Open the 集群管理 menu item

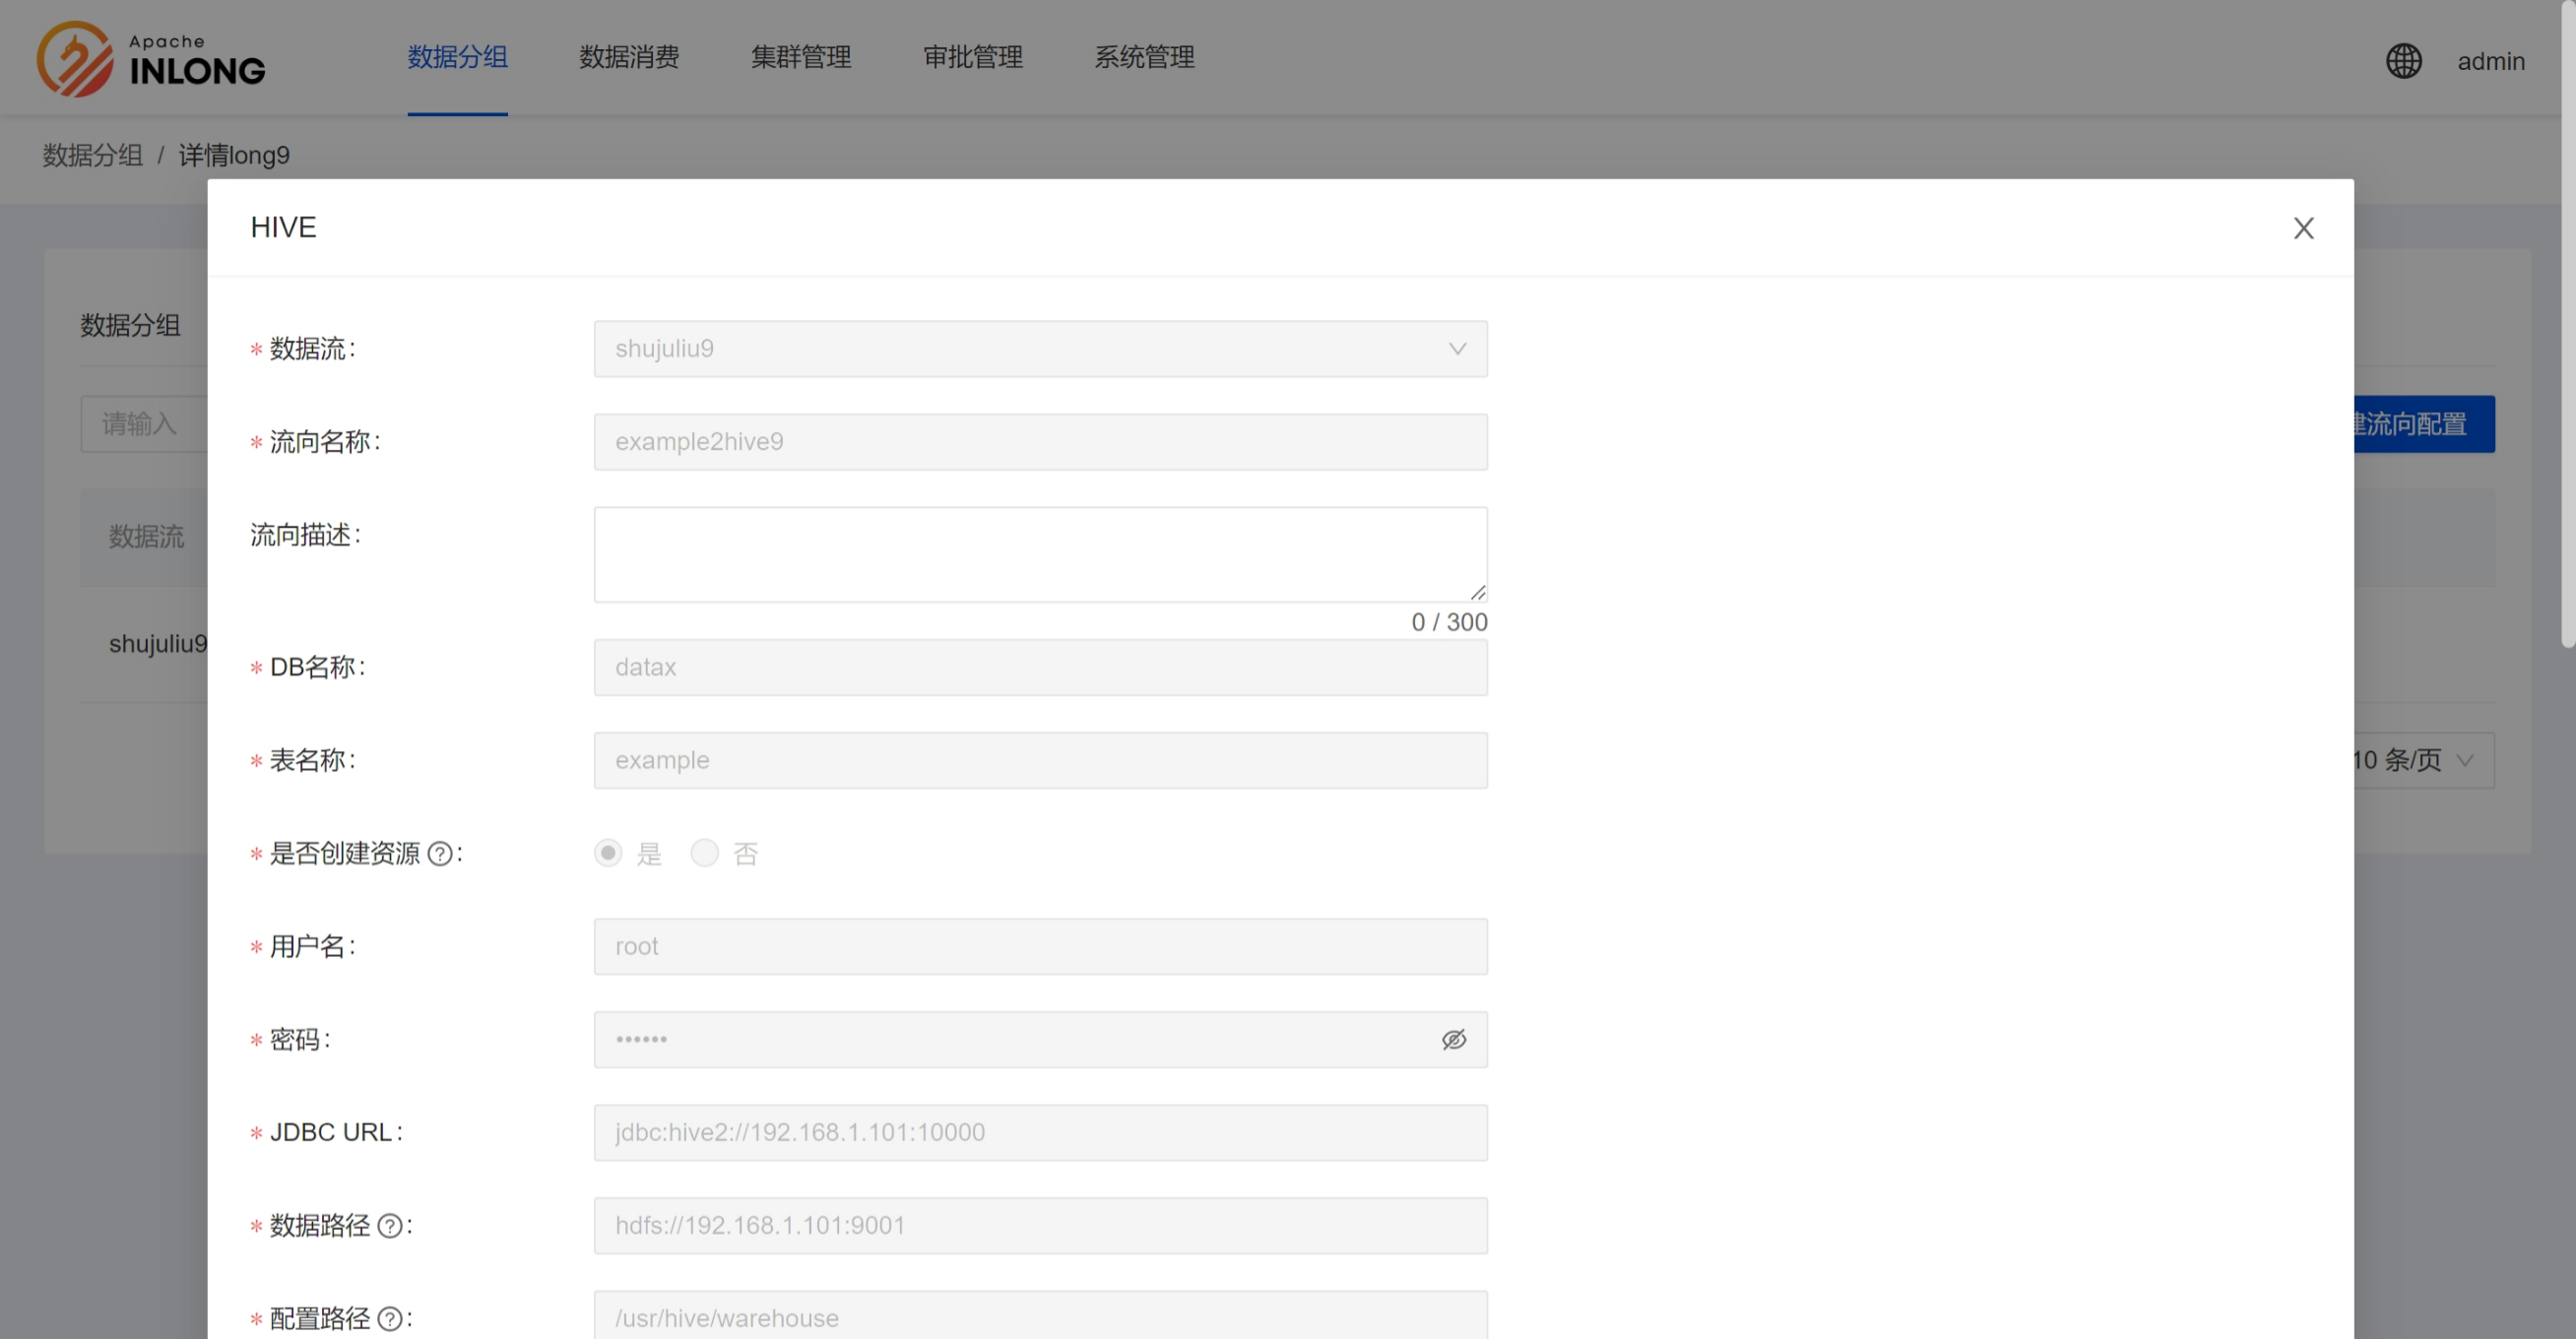[x=800, y=57]
